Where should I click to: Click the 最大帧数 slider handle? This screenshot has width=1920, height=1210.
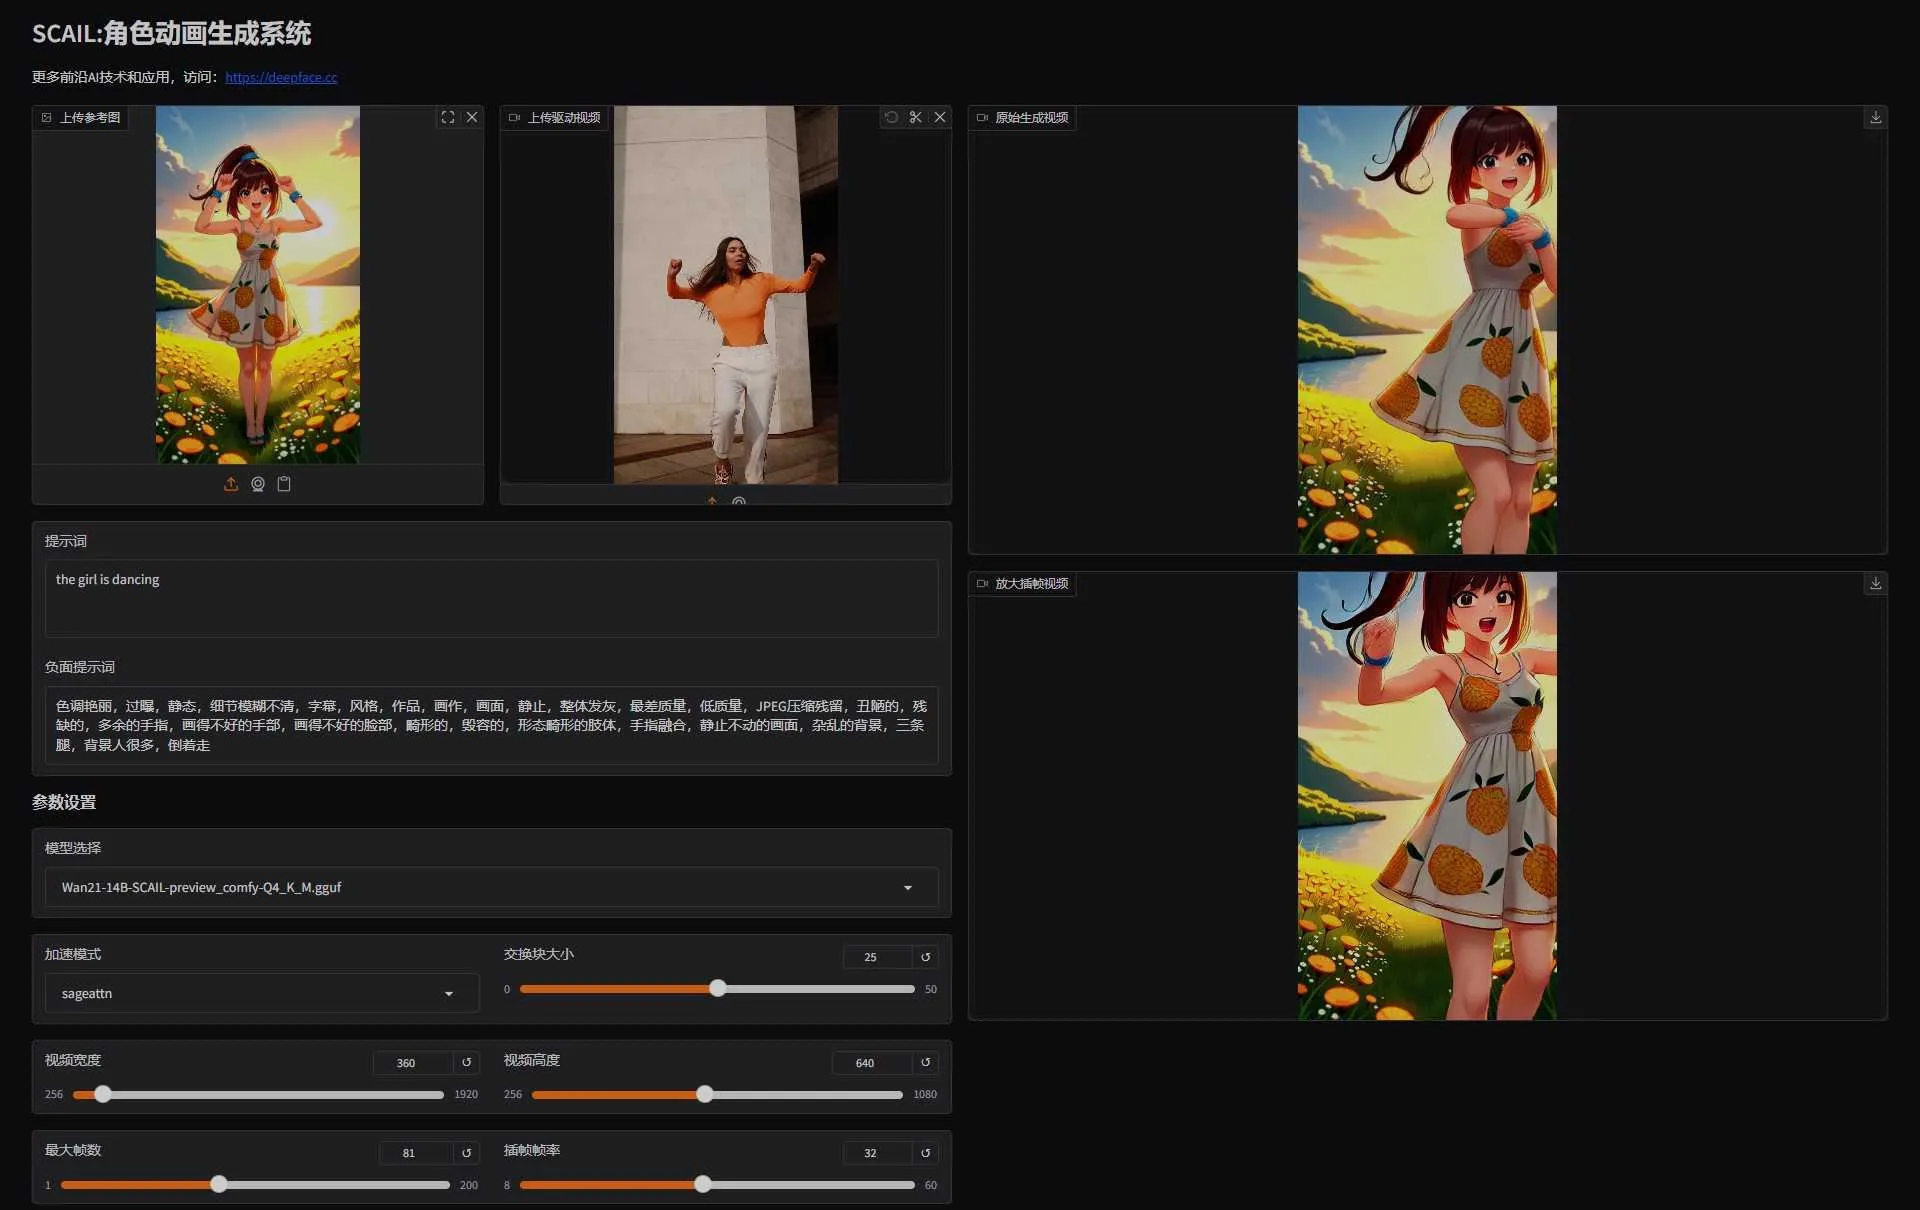click(x=219, y=1185)
